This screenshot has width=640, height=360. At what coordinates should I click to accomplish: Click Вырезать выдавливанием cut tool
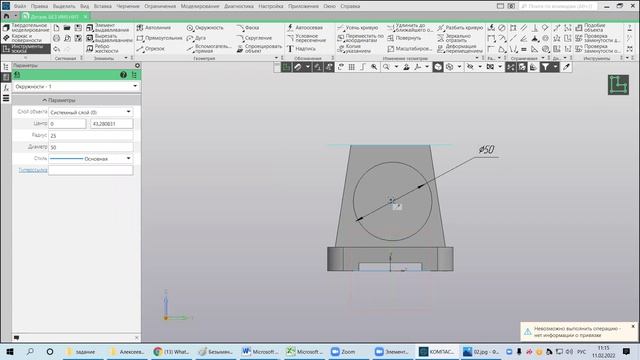(109, 38)
